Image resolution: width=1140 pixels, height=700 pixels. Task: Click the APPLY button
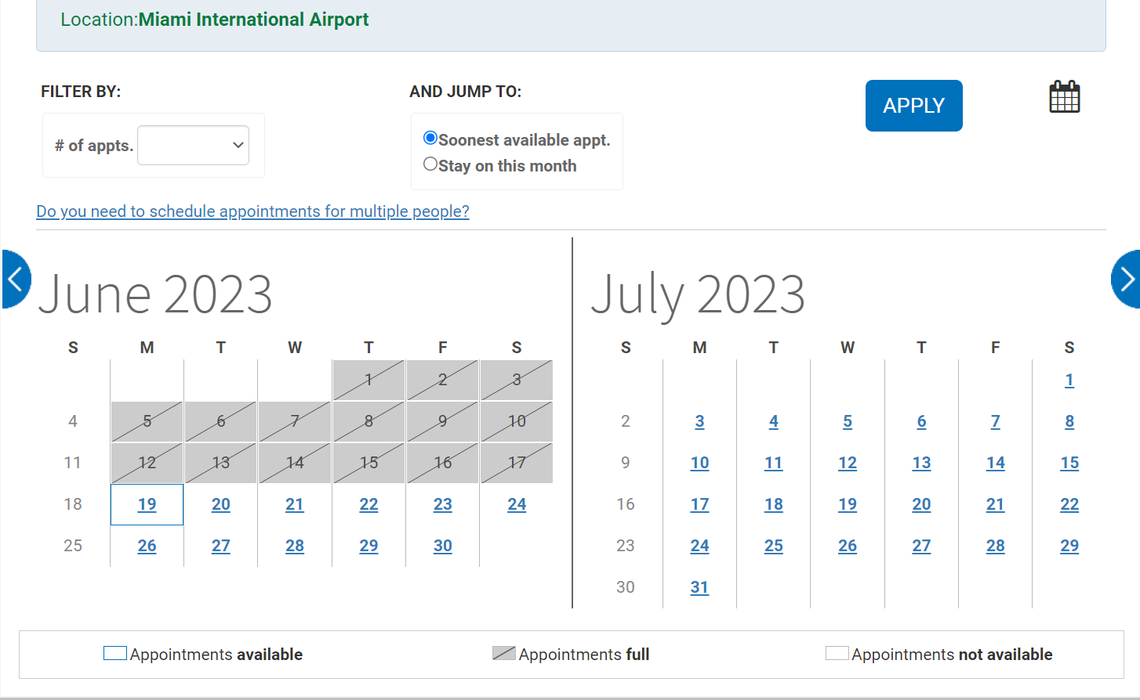[913, 106]
